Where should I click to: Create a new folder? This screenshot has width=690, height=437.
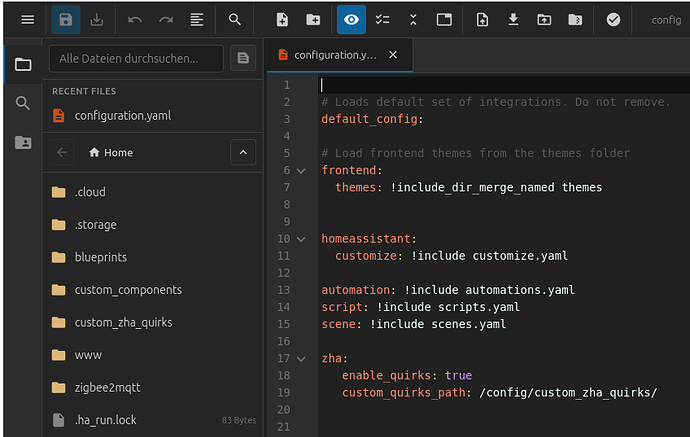pyautogui.click(x=313, y=20)
